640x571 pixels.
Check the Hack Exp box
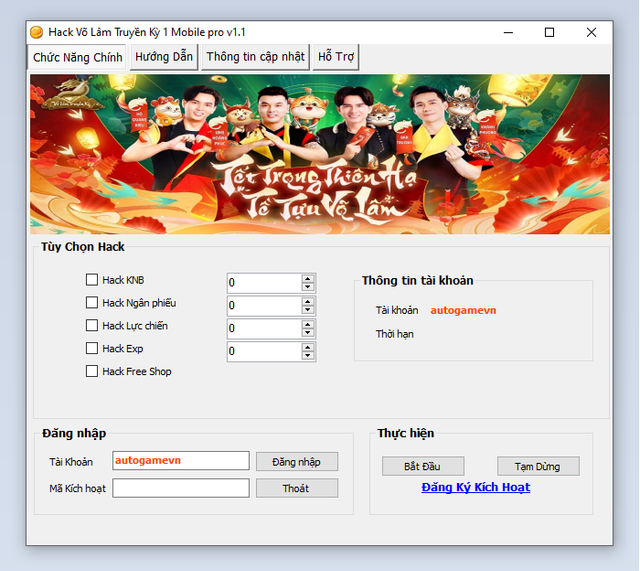pyautogui.click(x=92, y=349)
